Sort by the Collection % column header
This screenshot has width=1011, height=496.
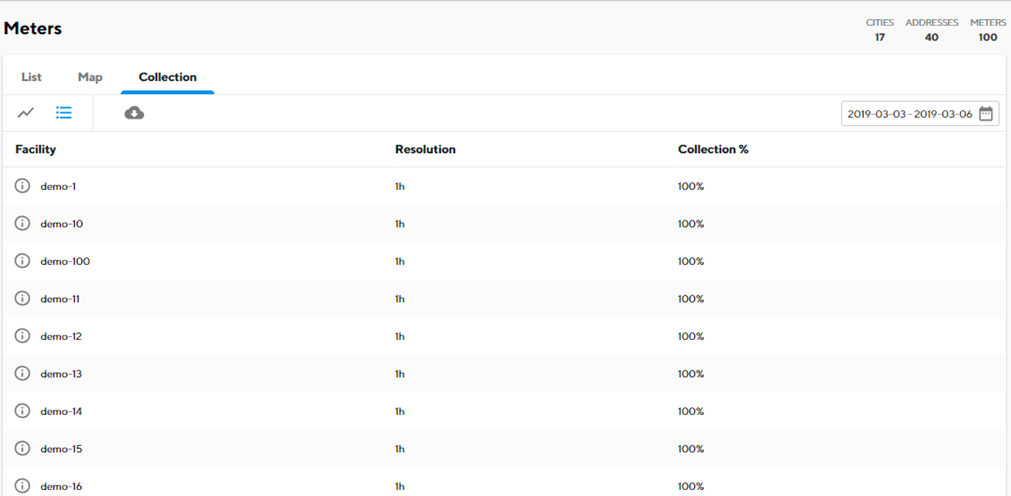[x=713, y=149]
